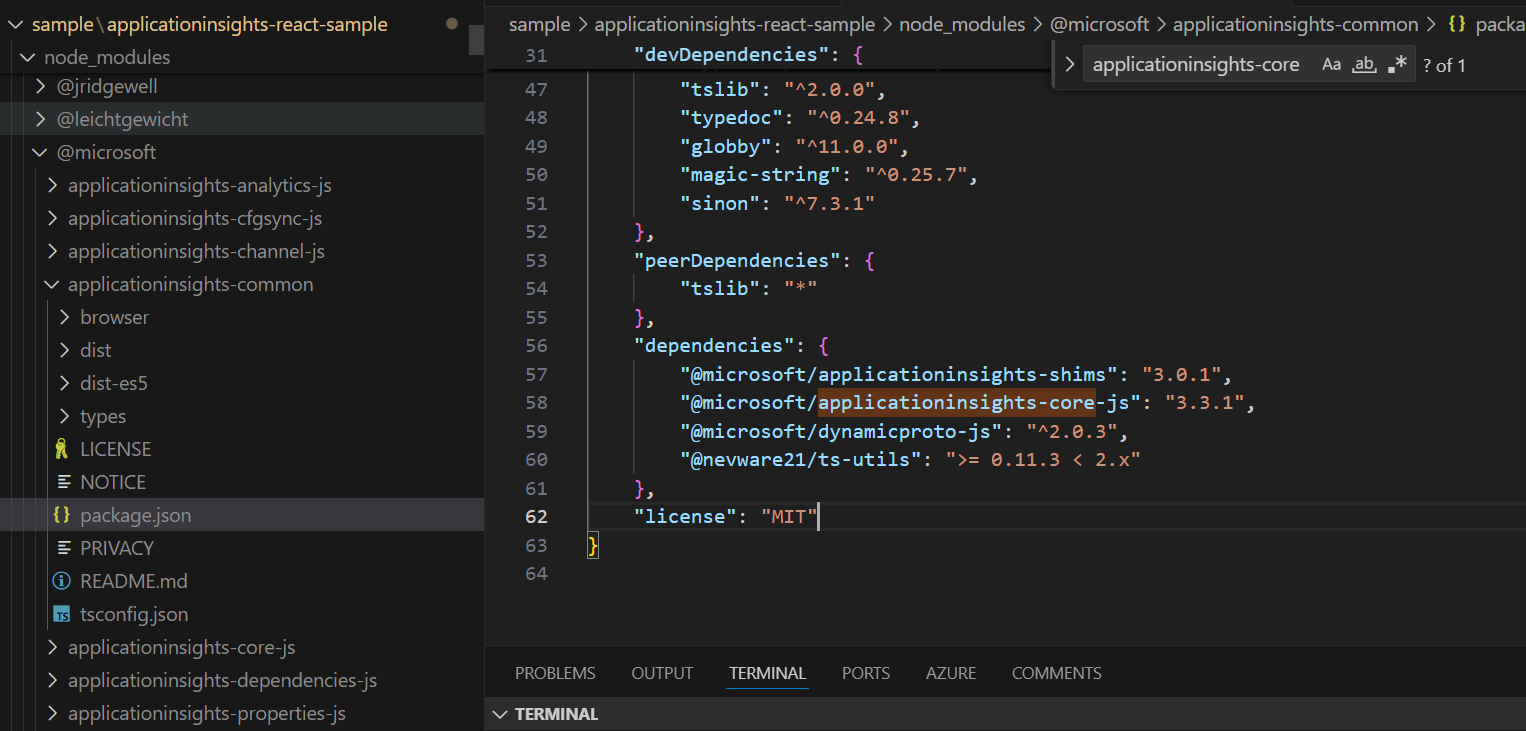Open the PRIVACY file

(117, 548)
